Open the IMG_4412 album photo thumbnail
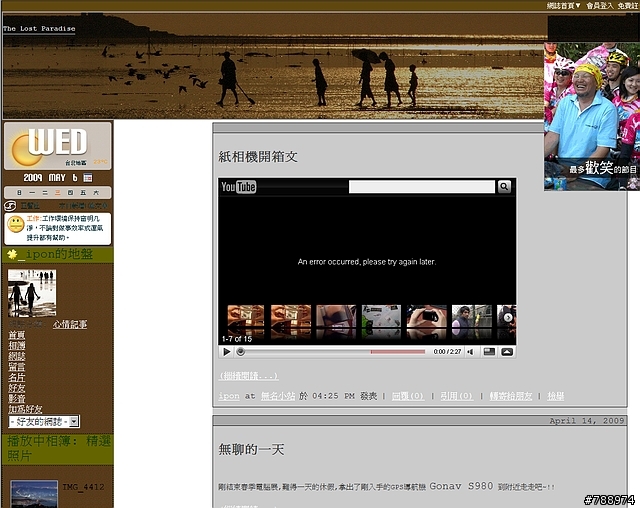The height and width of the screenshot is (508, 640). click(x=34, y=494)
